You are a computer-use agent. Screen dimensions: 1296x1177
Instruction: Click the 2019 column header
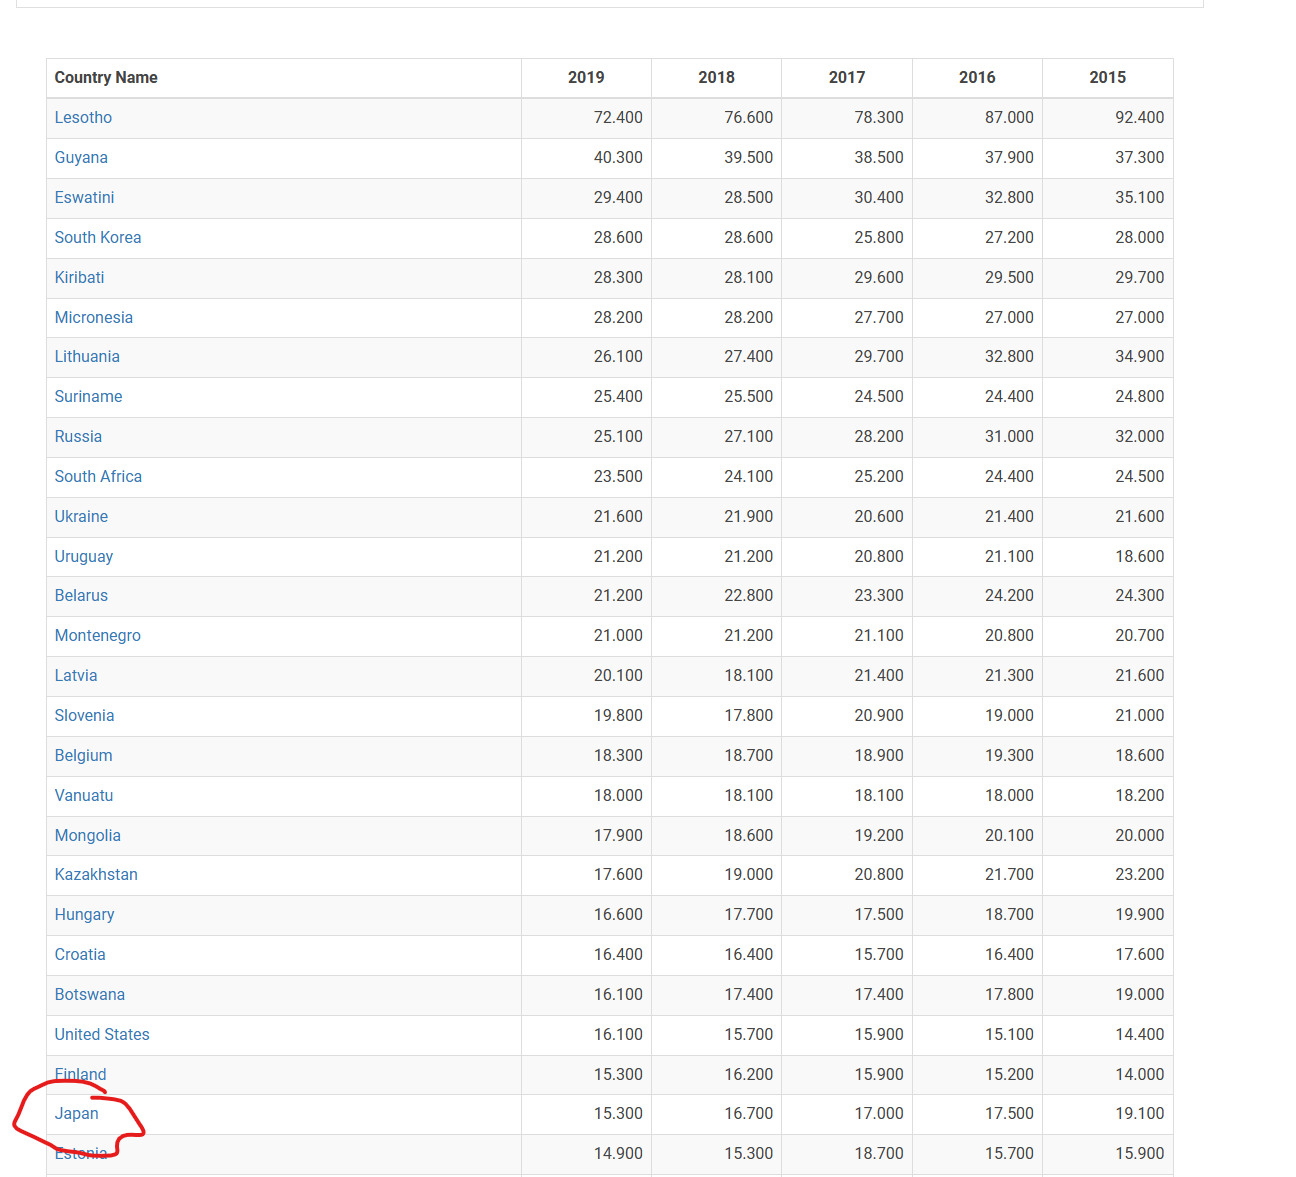586,77
